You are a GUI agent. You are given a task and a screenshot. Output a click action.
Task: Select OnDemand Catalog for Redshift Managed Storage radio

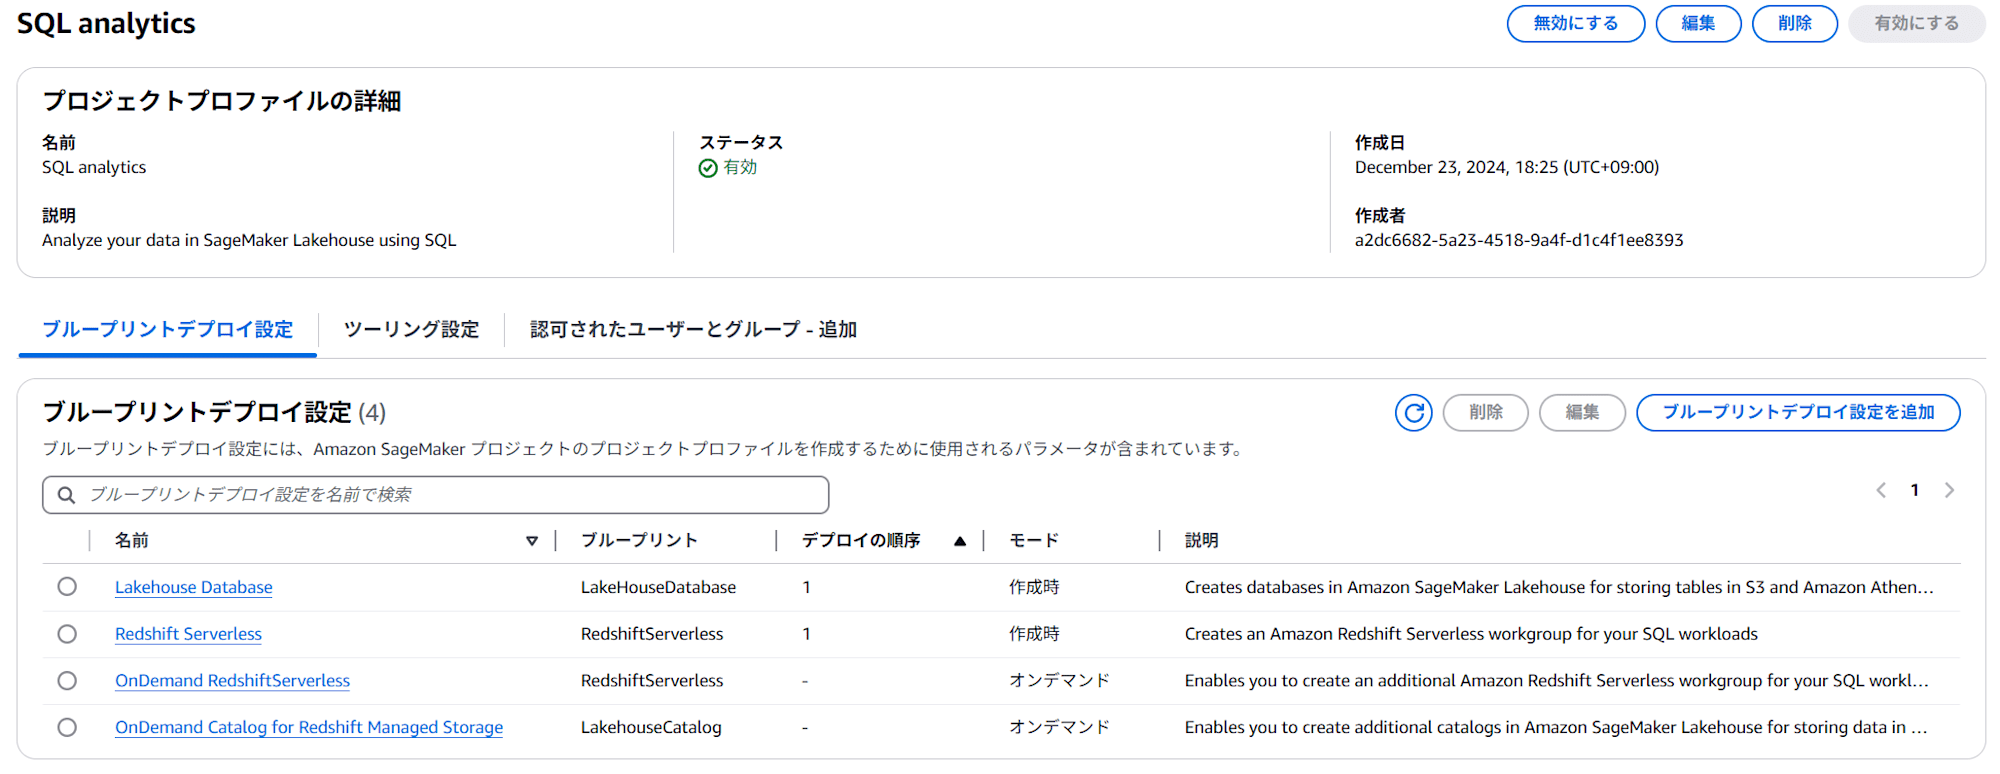click(x=67, y=728)
